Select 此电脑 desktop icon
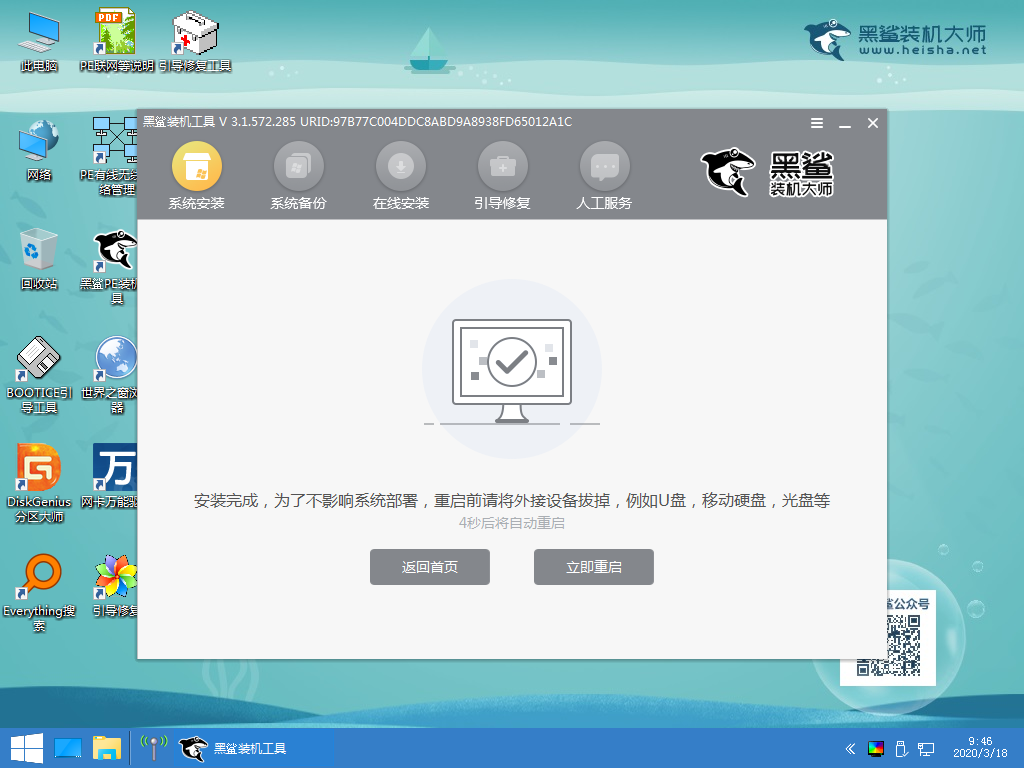The width and height of the screenshot is (1024, 768). point(39,40)
